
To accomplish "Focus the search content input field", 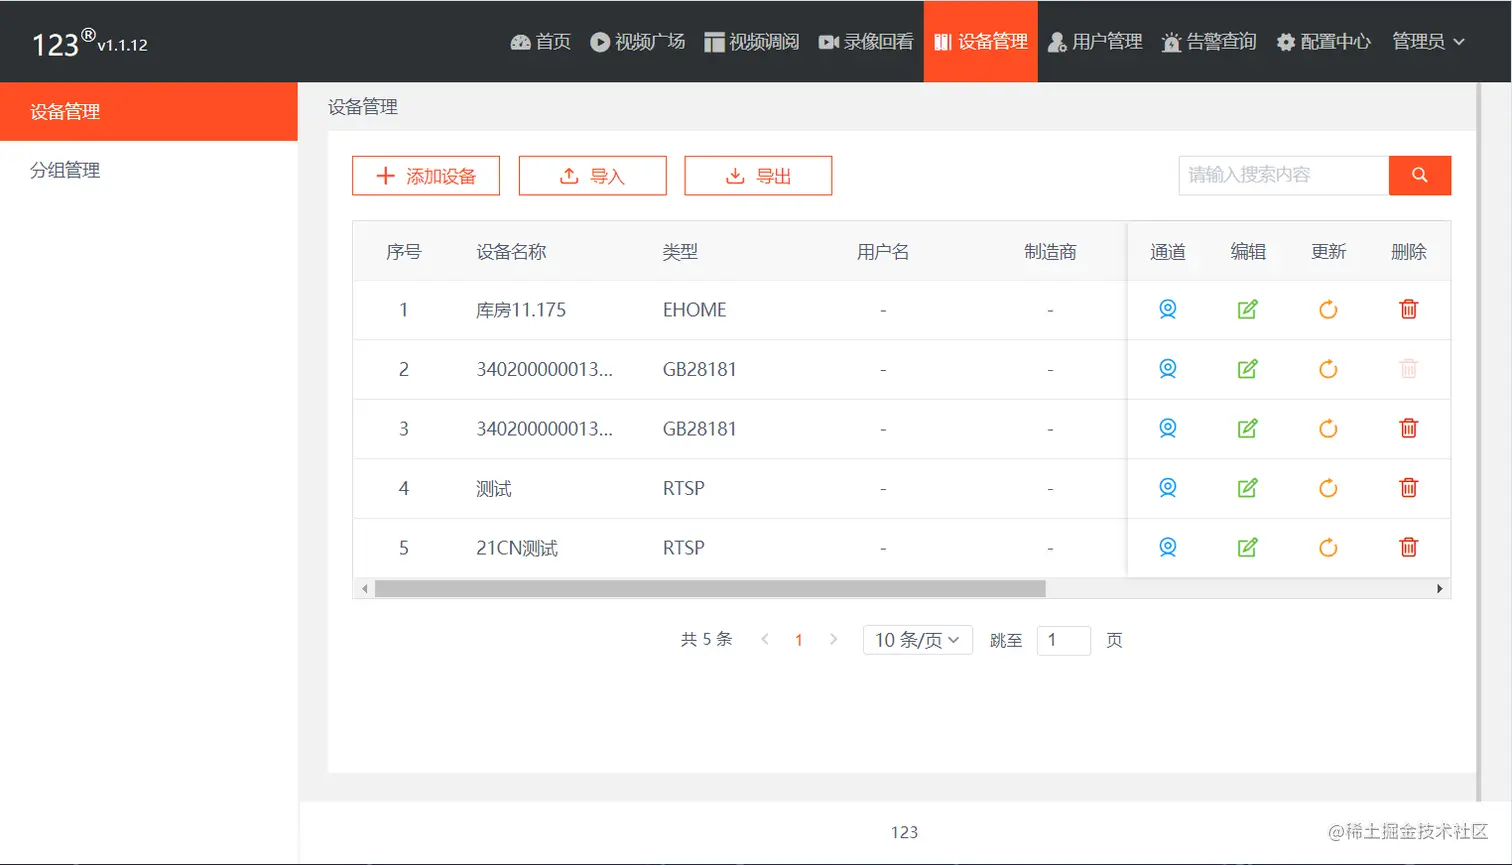I will tap(1284, 175).
